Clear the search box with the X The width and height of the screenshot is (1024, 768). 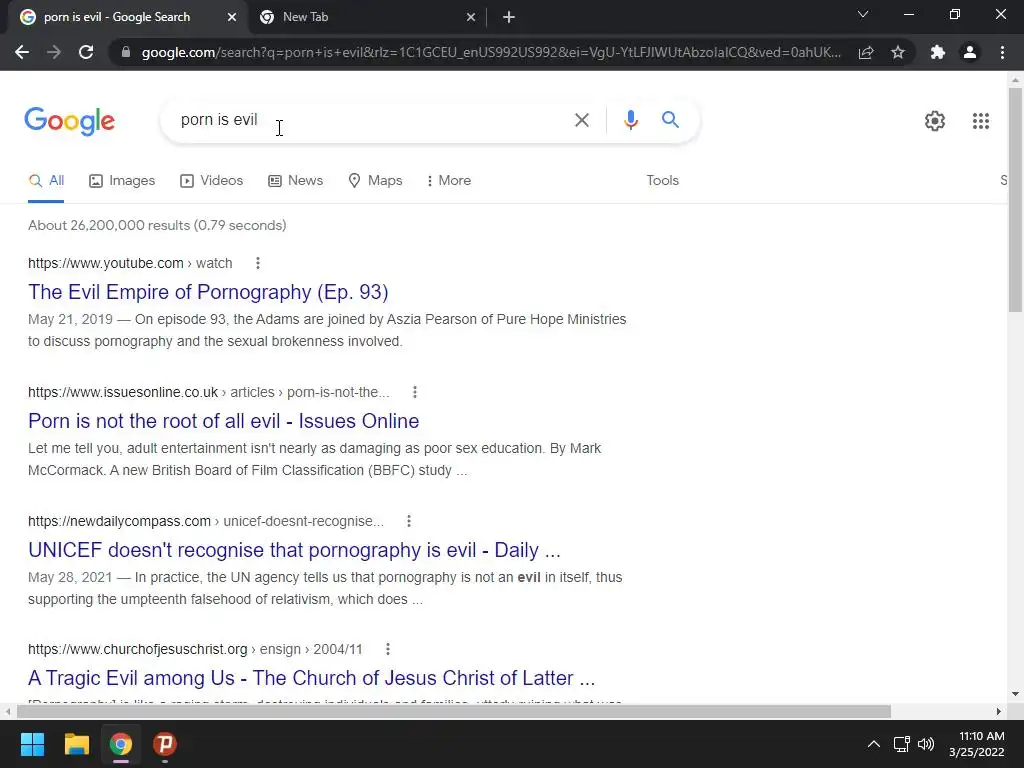click(x=581, y=120)
